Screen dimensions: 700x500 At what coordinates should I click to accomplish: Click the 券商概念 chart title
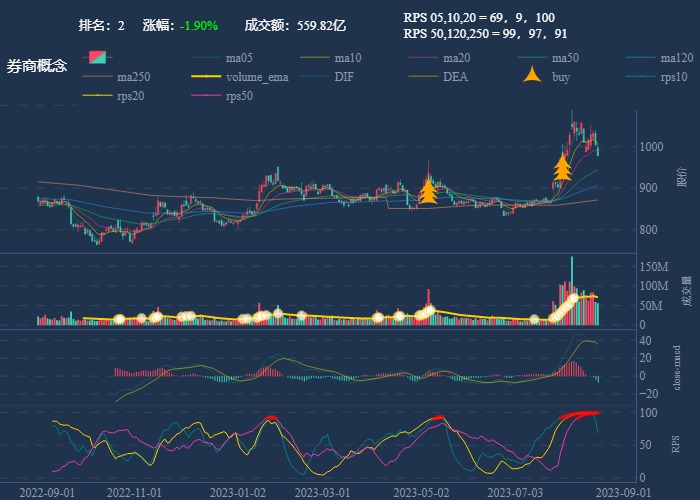pos(37,66)
